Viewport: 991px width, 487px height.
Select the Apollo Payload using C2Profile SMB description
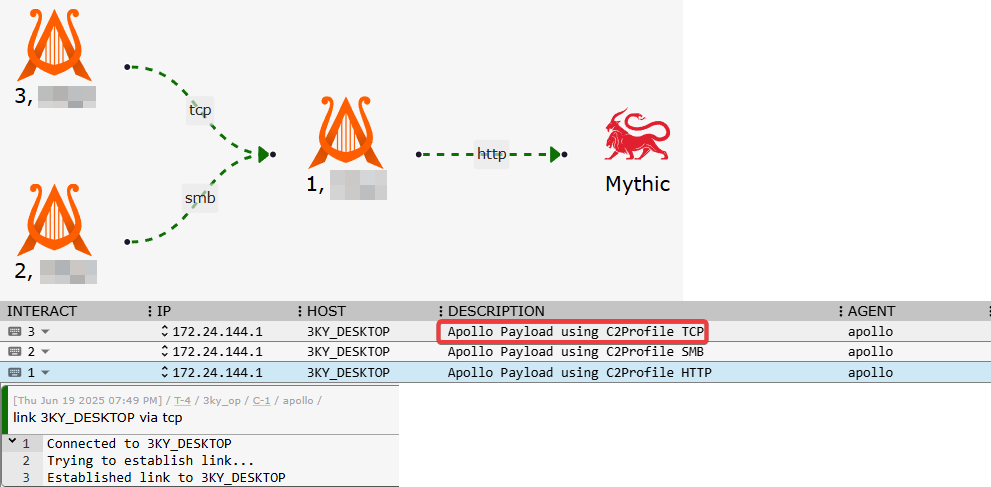tap(576, 352)
